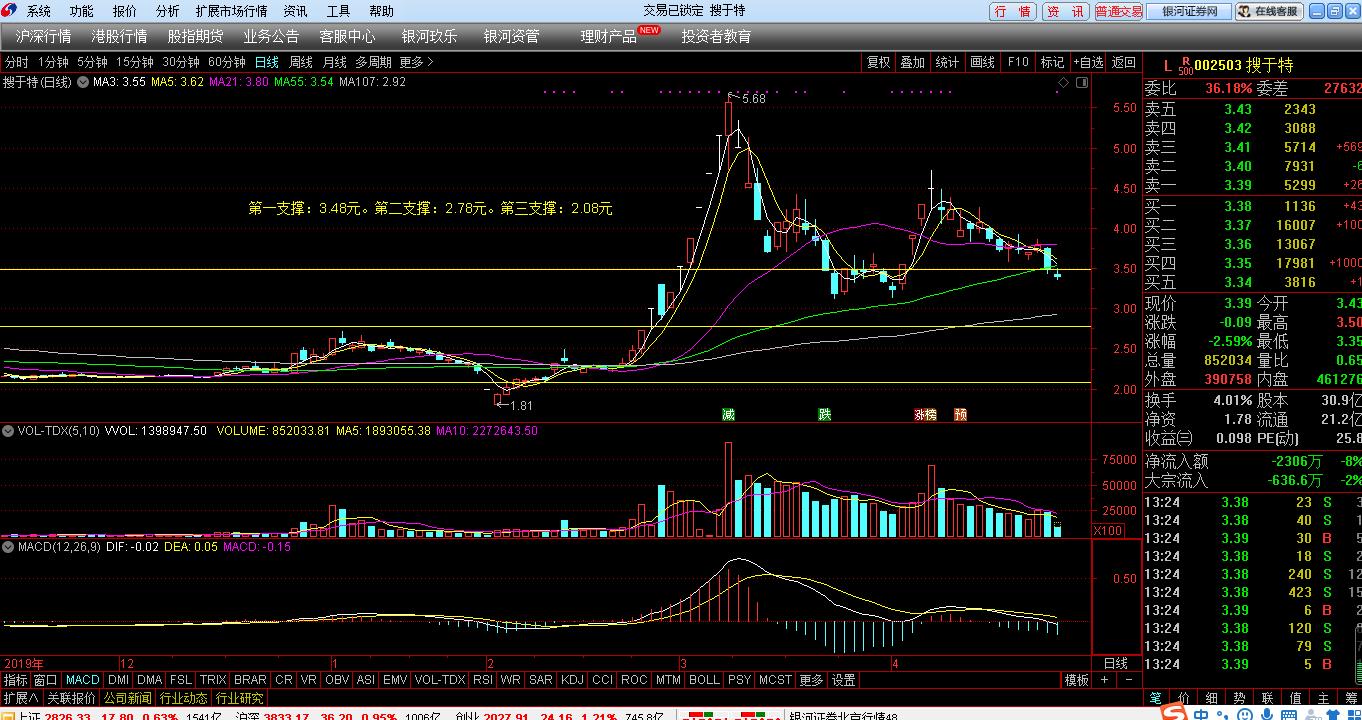Click the 涨榜 marker on the chart

925,414
